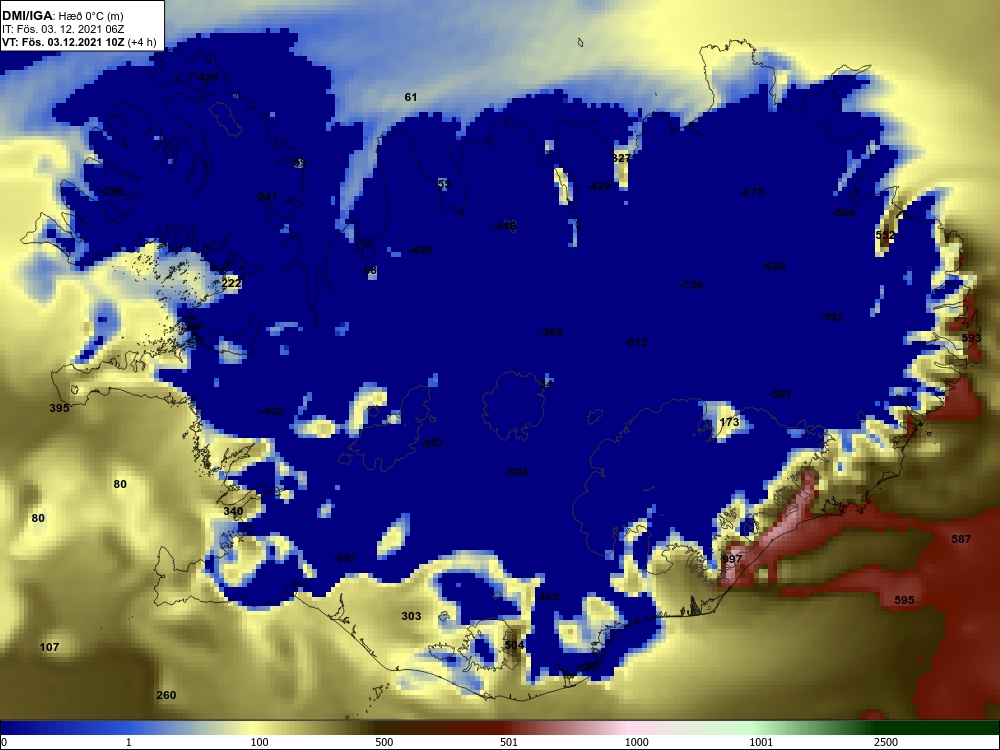Click the value 173 on the map
The width and height of the screenshot is (1000, 750).
(x=729, y=422)
